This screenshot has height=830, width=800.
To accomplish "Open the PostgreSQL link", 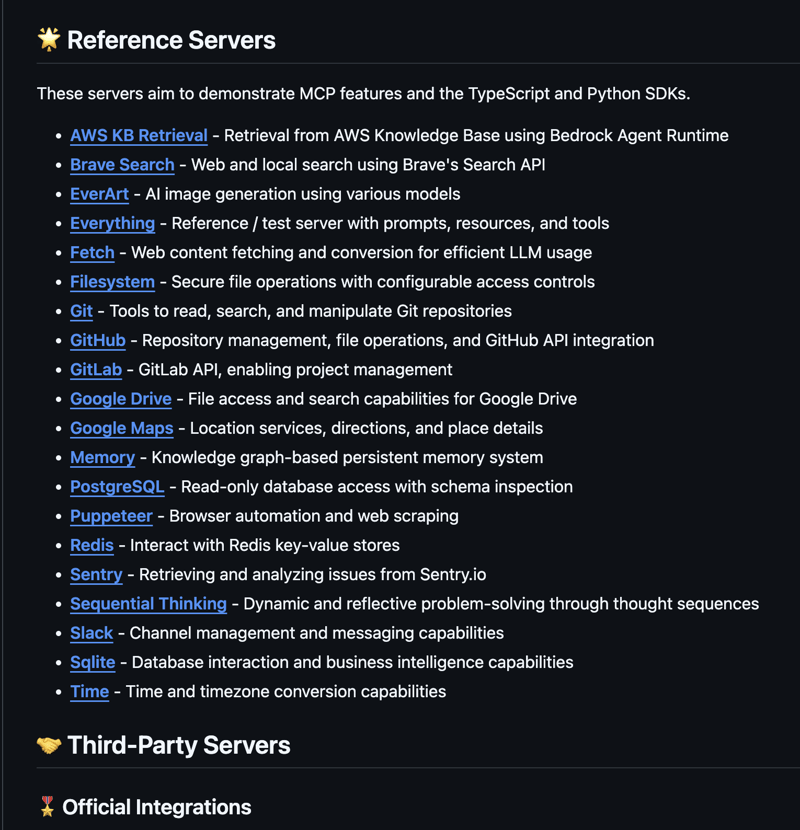I will (x=116, y=487).
